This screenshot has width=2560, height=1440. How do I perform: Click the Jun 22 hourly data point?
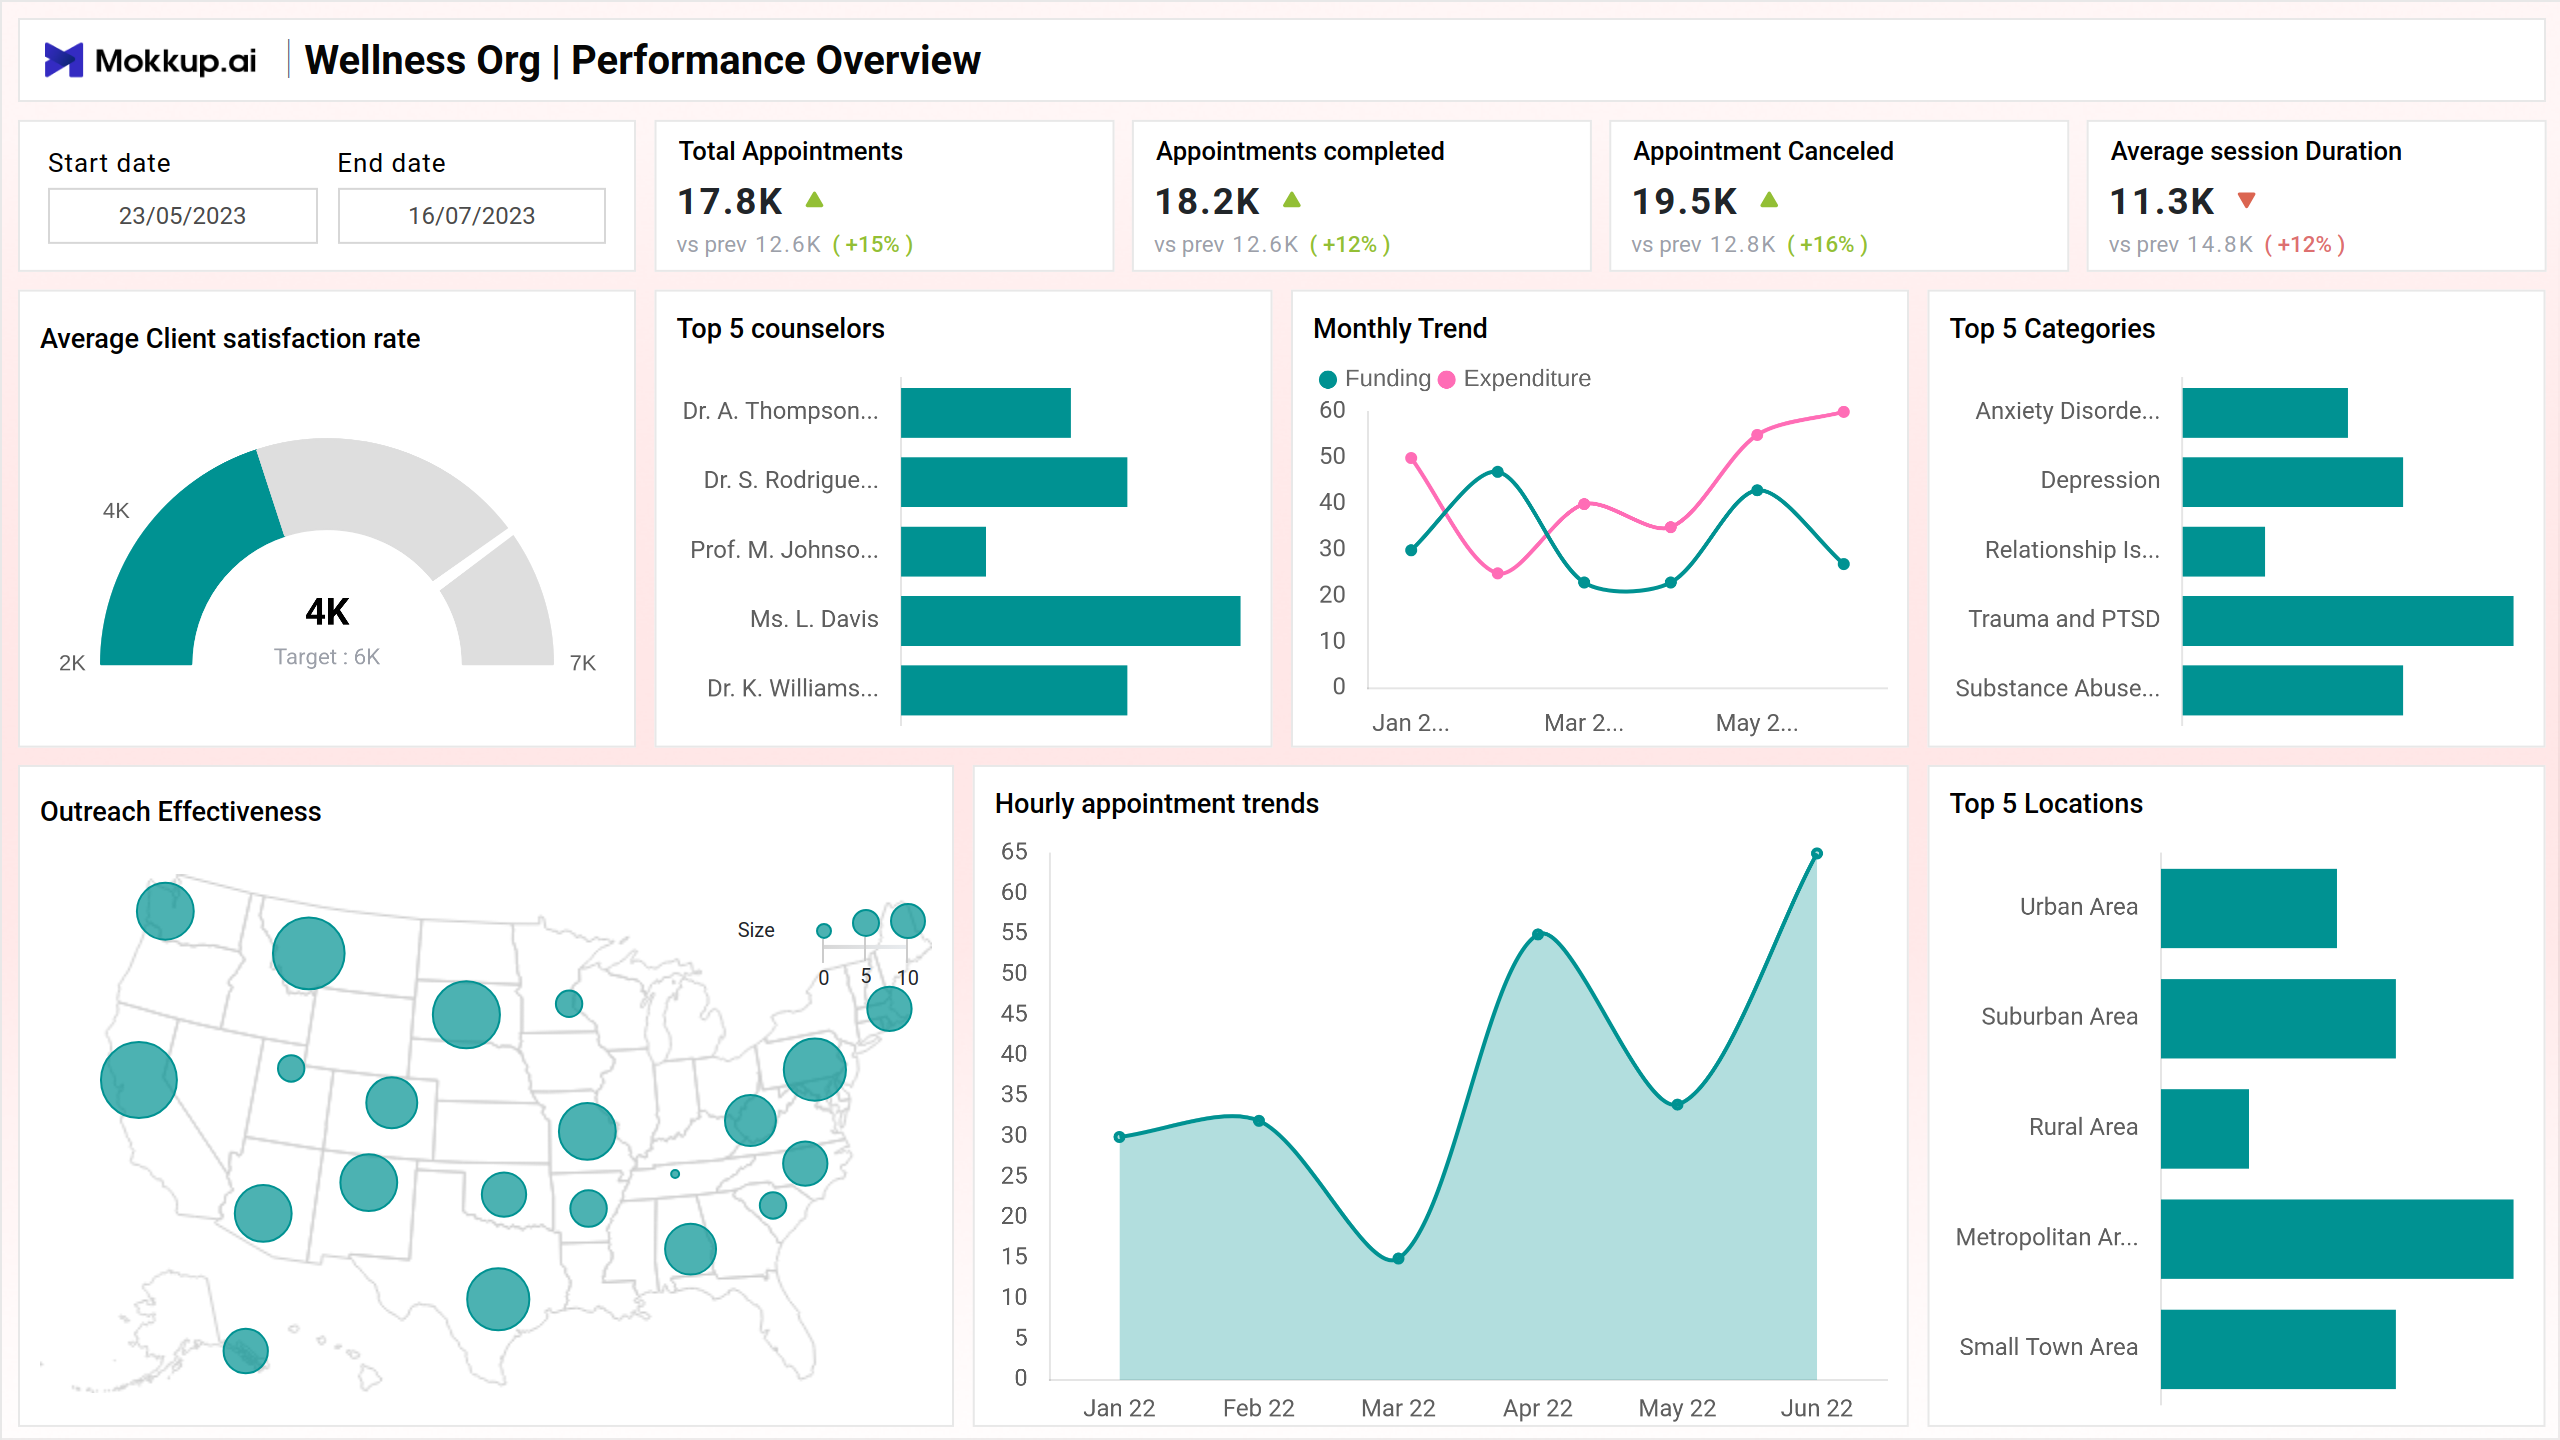pyautogui.click(x=1817, y=854)
